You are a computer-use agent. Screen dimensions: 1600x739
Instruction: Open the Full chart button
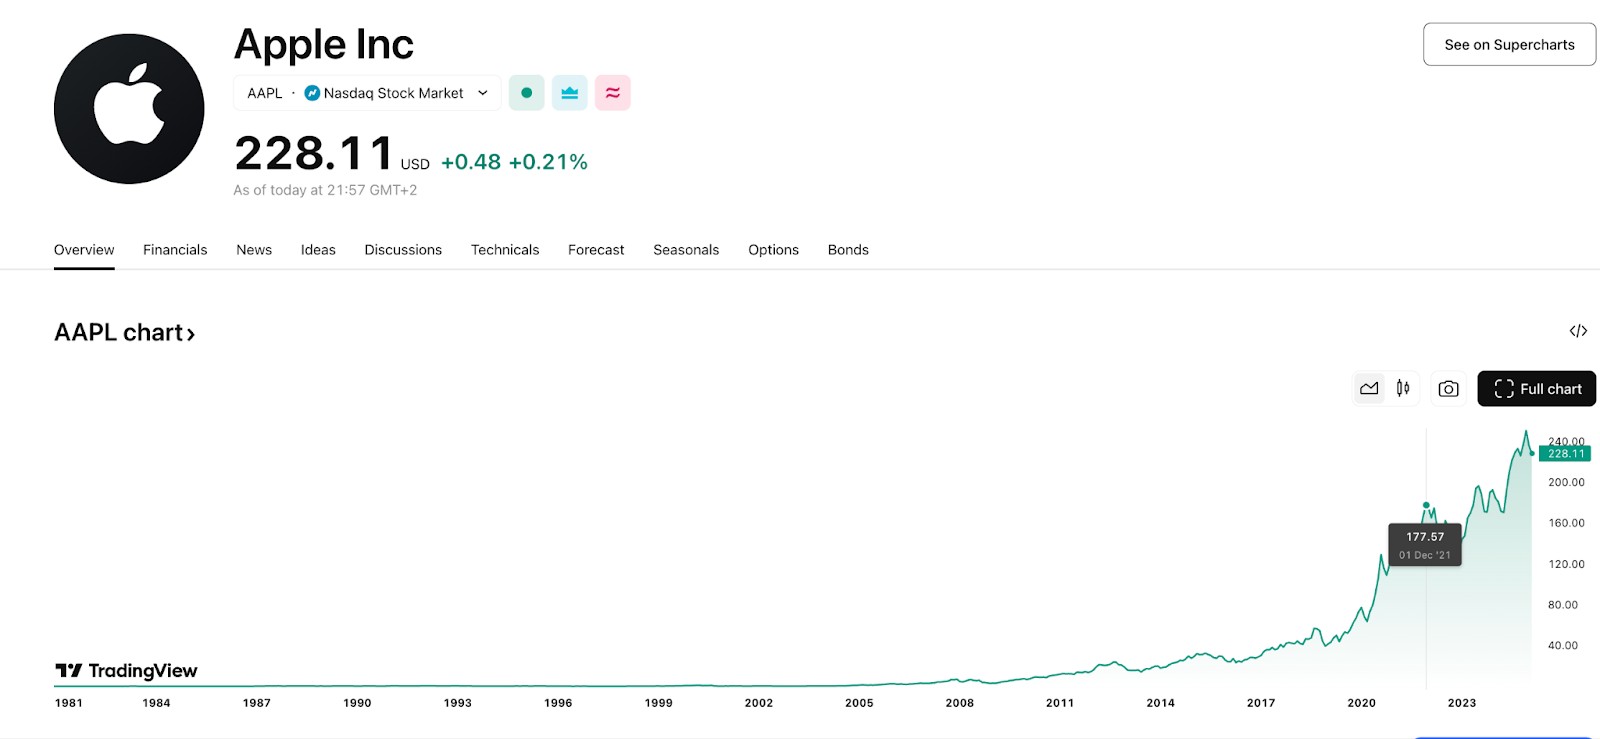(x=1536, y=389)
